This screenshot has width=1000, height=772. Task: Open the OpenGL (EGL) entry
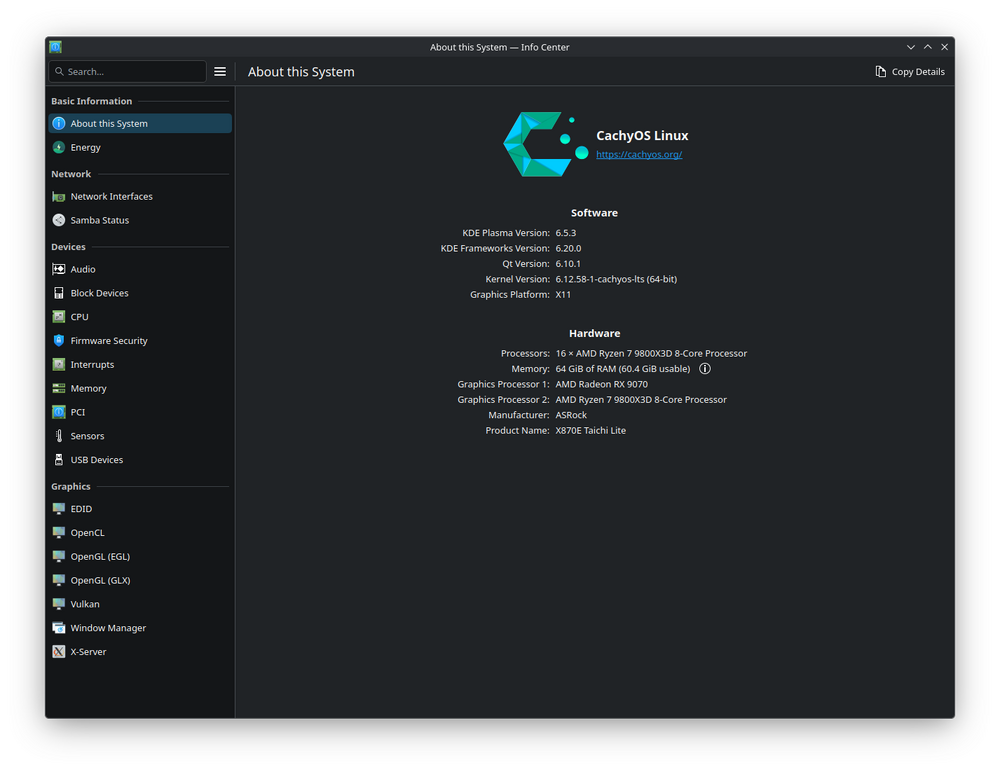[100, 556]
